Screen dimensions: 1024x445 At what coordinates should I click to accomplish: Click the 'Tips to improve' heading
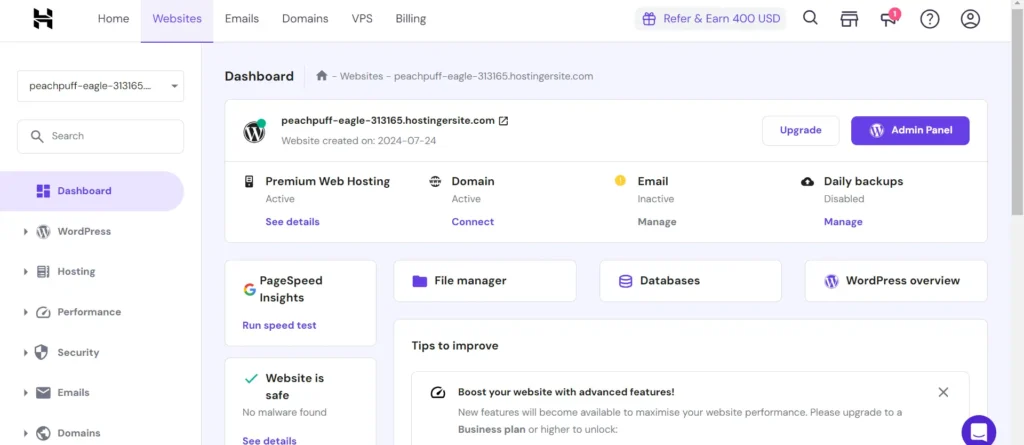455,346
